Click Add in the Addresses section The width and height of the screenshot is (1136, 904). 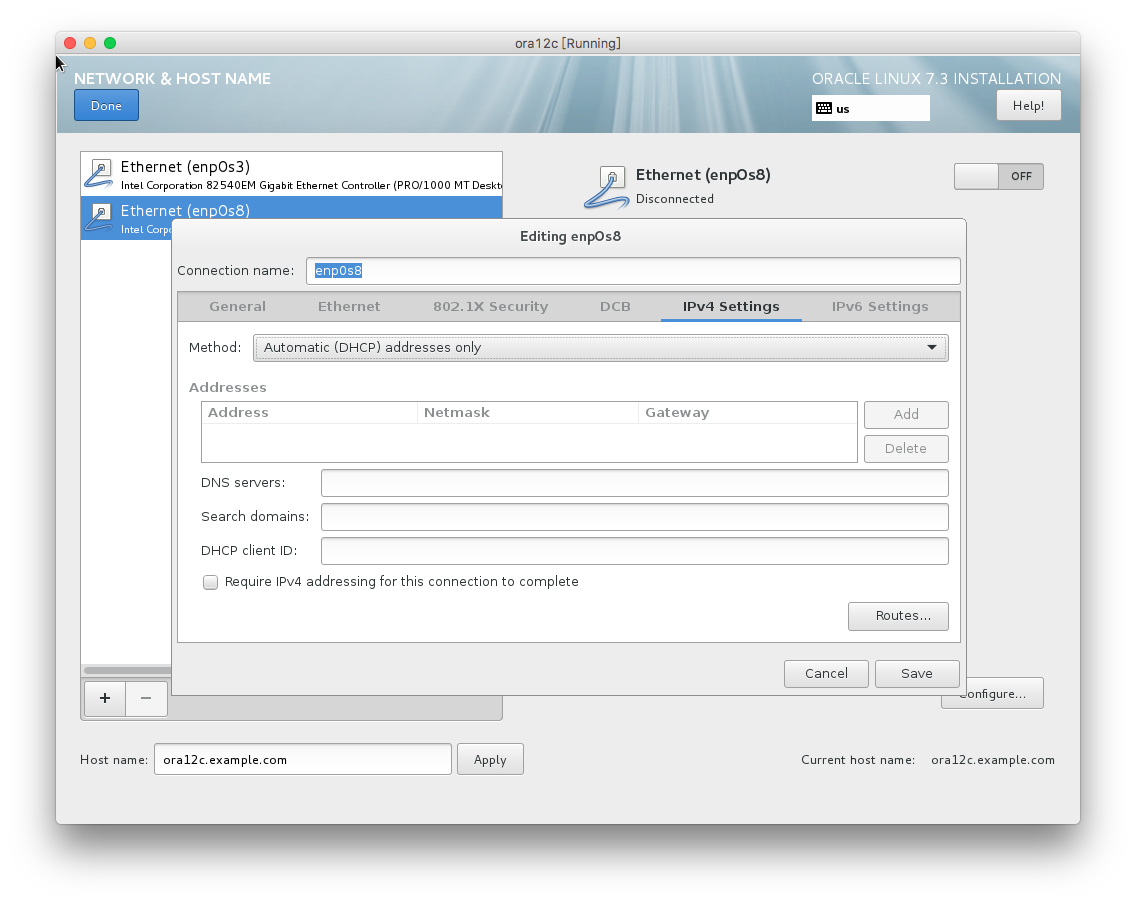point(906,414)
